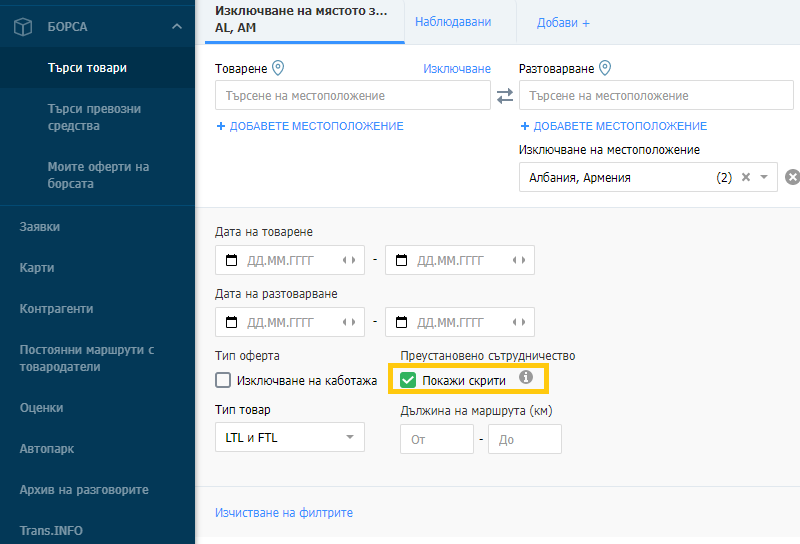Image resolution: width=800 pixels, height=544 pixels.
Task: Clear the Албания, Армения selection
Action: point(746,177)
